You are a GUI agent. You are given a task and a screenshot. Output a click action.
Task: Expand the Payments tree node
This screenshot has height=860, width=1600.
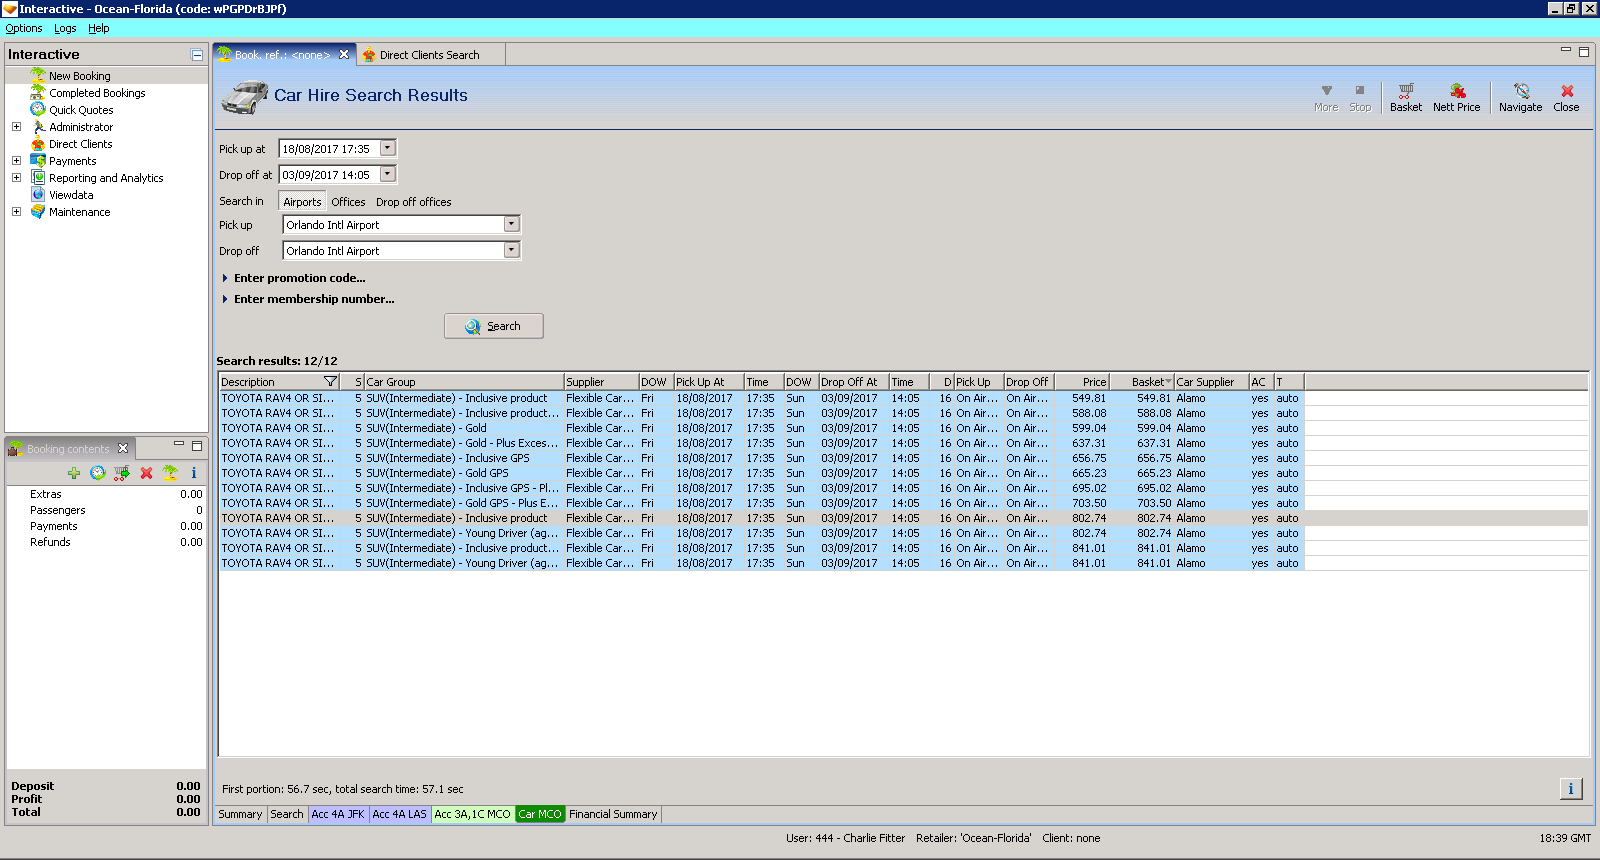16,161
